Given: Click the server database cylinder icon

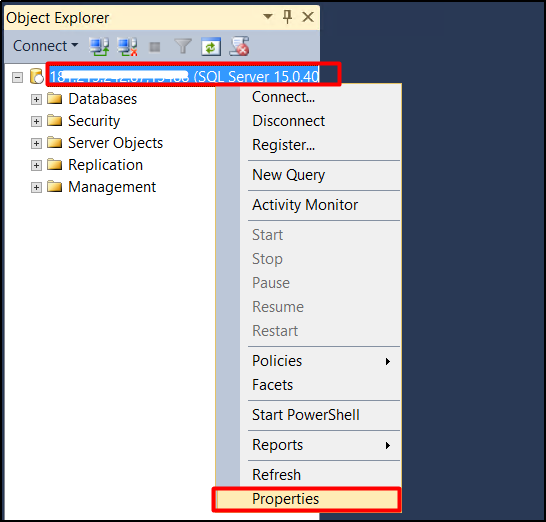Looking at the screenshot, I should pos(36,76).
